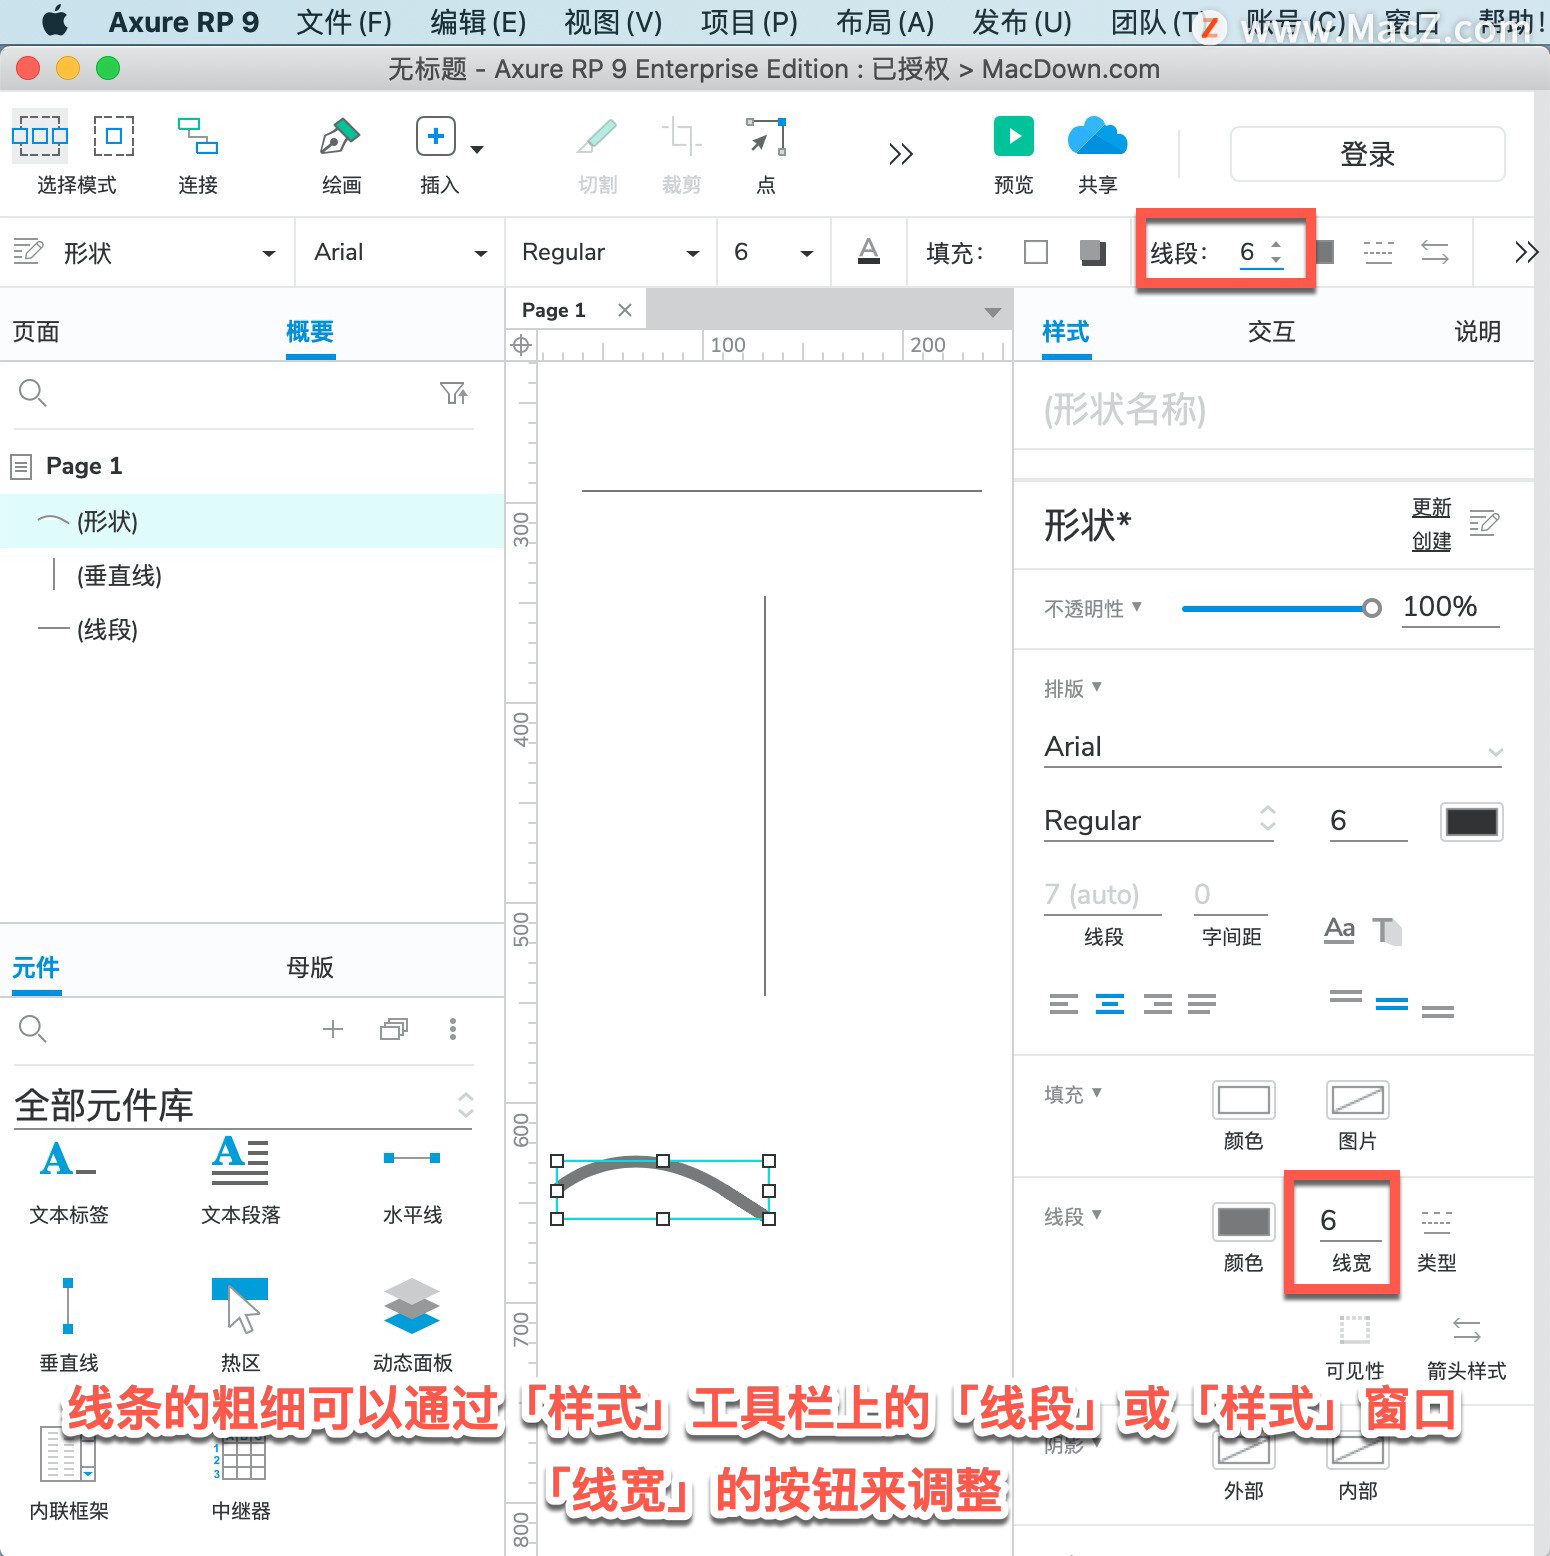Screen dimensions: 1550x1556
Task: Switch to the Masters tab
Action: 310,967
